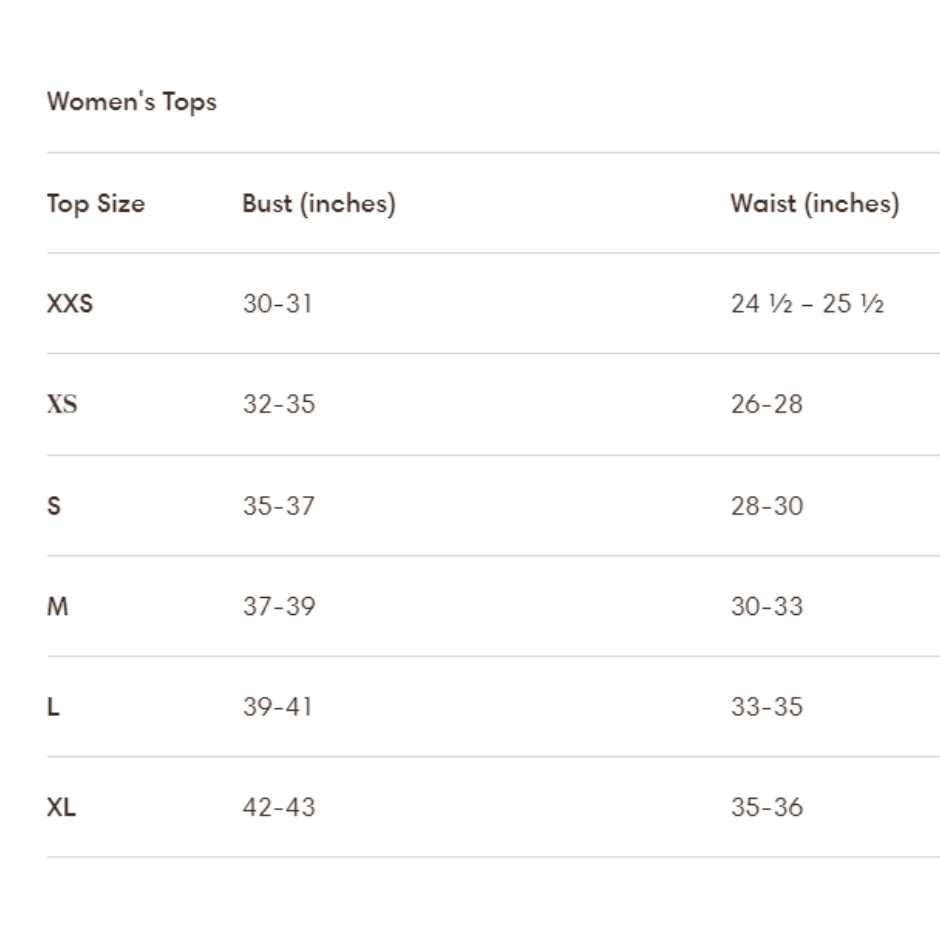Click the 39-41 bust measurement
The width and height of the screenshot is (940, 940).
coord(277,707)
